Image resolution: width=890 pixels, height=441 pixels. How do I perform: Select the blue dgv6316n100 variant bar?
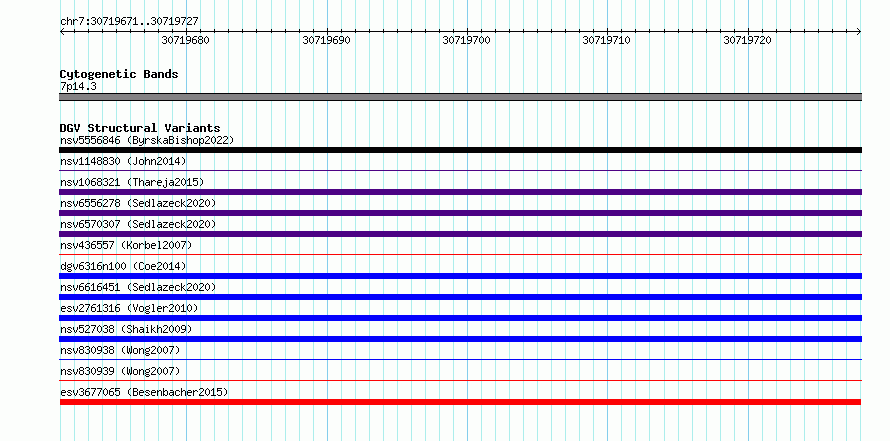[460, 276]
